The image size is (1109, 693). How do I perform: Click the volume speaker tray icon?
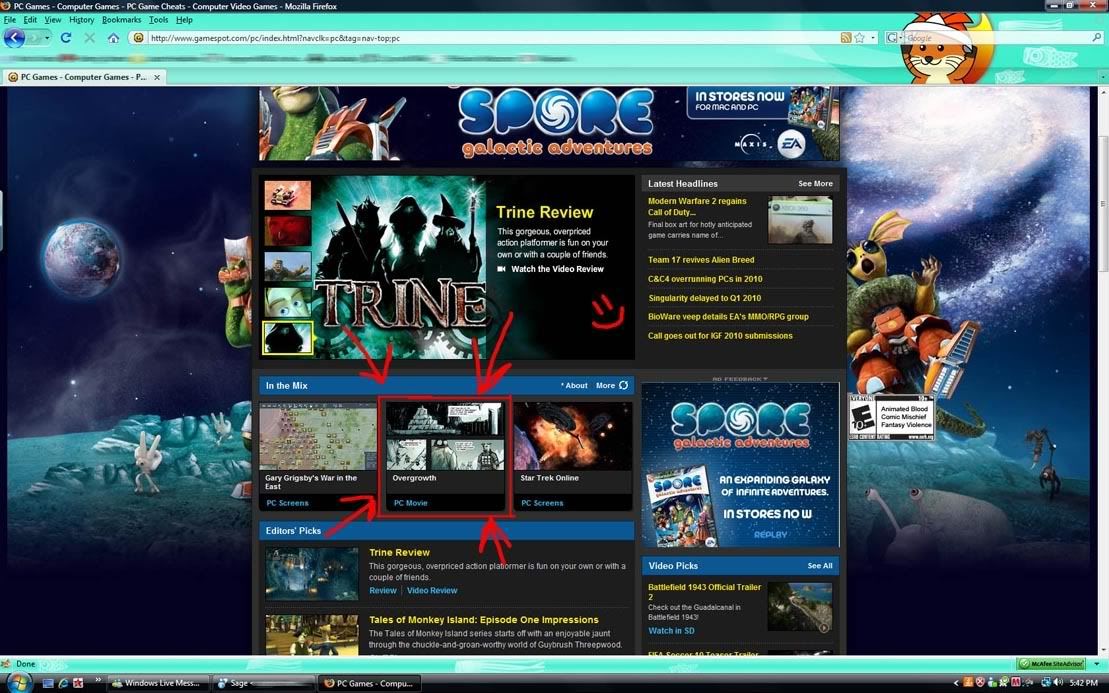tap(1058, 682)
